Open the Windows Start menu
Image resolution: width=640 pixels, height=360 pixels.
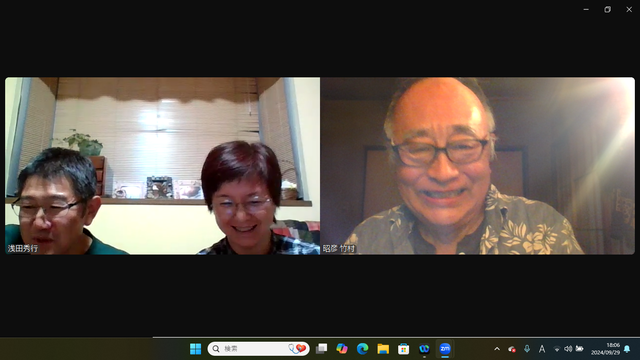196,349
